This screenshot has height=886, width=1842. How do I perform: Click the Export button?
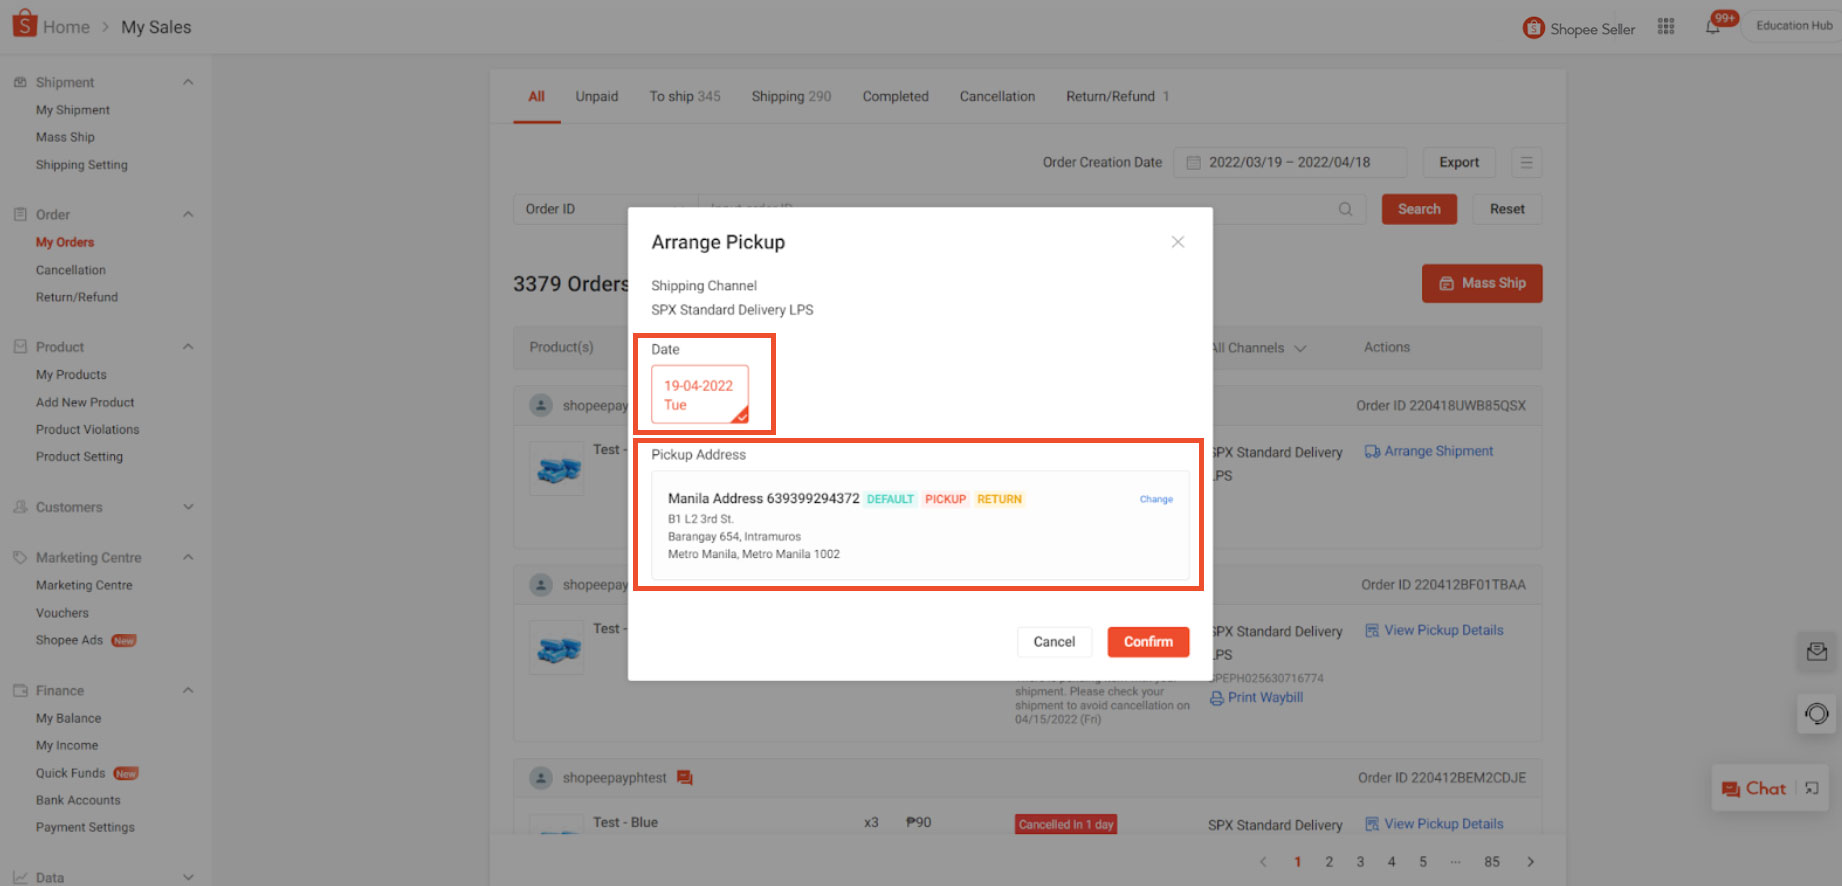(1459, 162)
